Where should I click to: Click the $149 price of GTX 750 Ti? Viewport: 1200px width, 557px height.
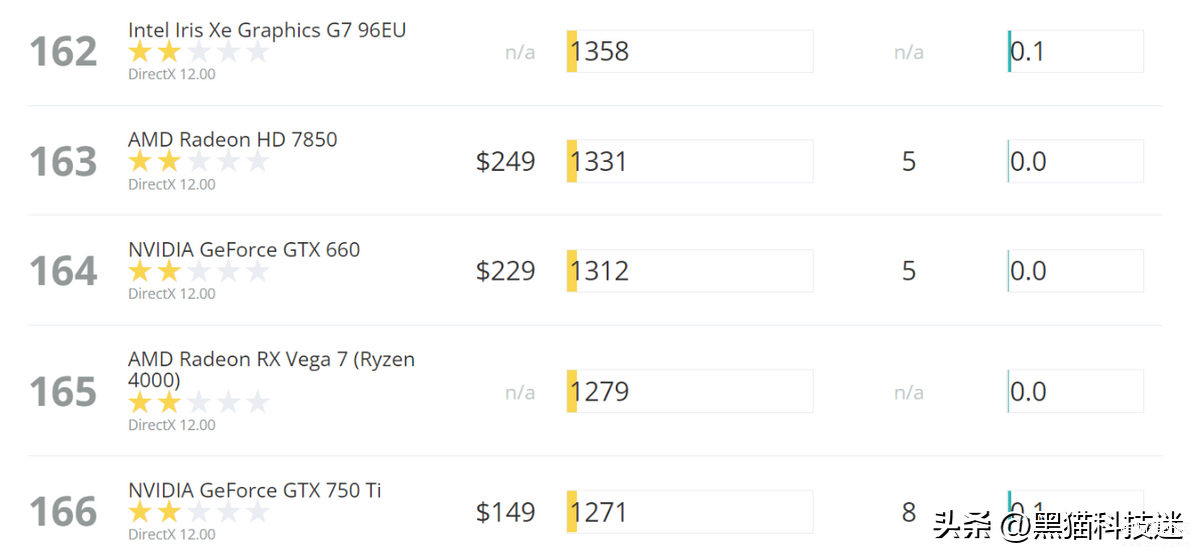click(506, 512)
